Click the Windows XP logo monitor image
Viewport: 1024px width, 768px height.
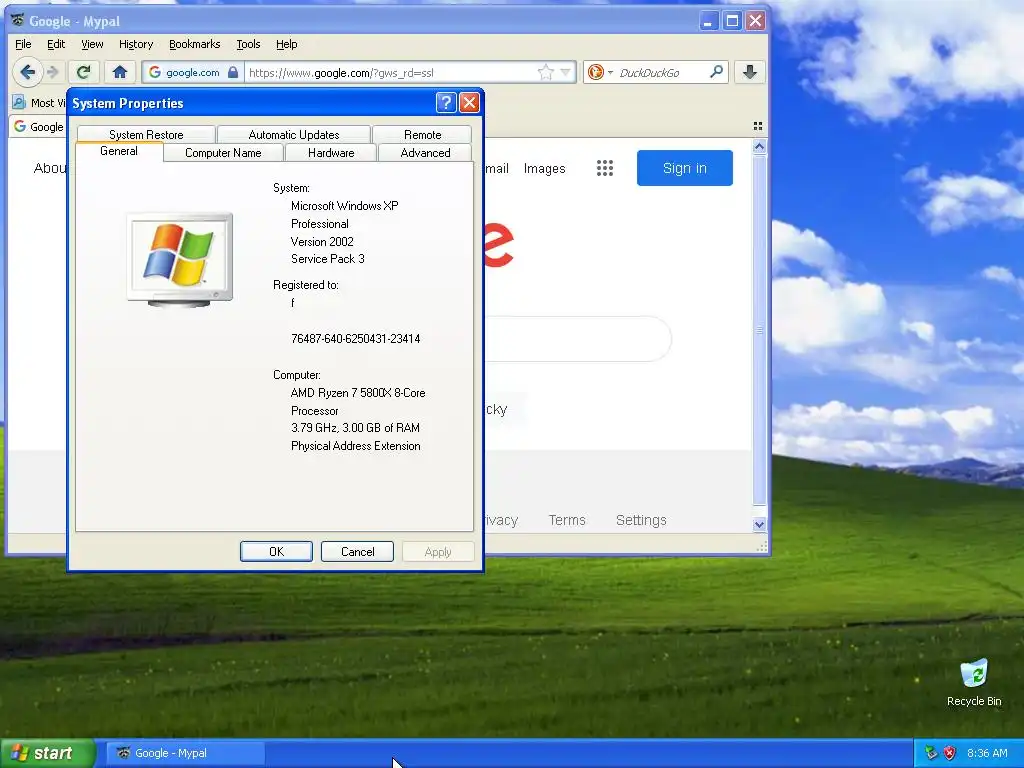[x=180, y=259]
